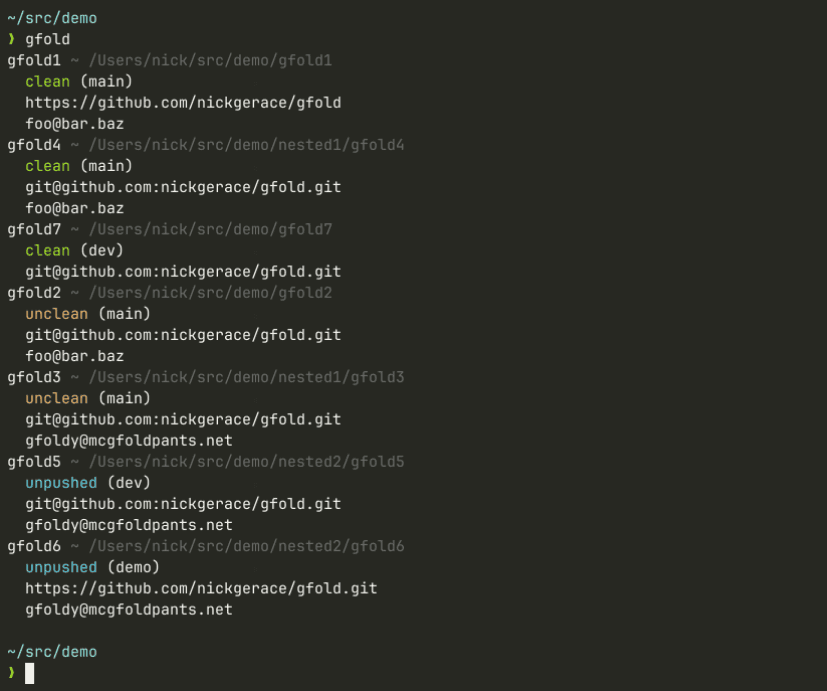Click the git remote URL under gfold4

click(x=183, y=187)
